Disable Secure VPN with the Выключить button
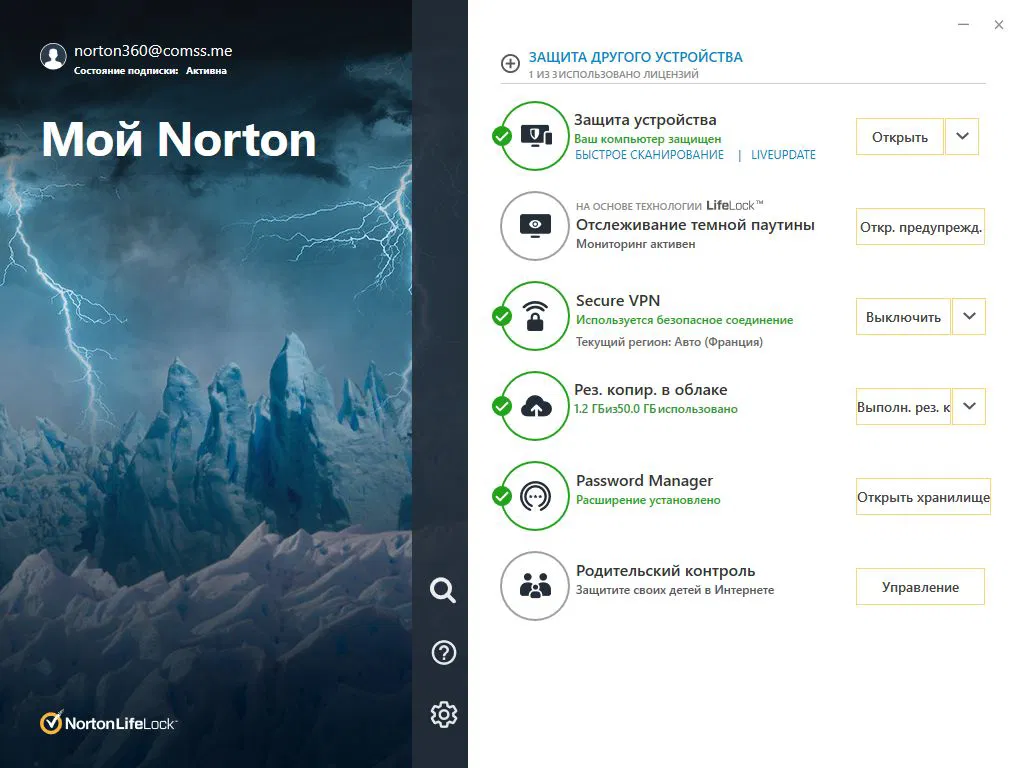This screenshot has height=768, width=1024. coord(903,316)
